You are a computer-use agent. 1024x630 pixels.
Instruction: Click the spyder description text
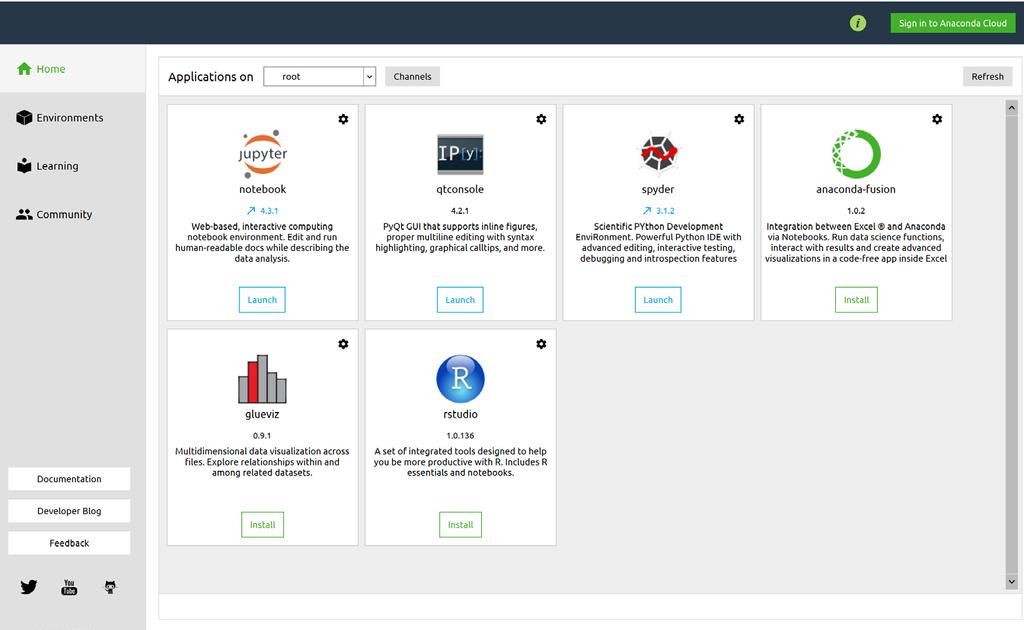pyautogui.click(x=658, y=242)
